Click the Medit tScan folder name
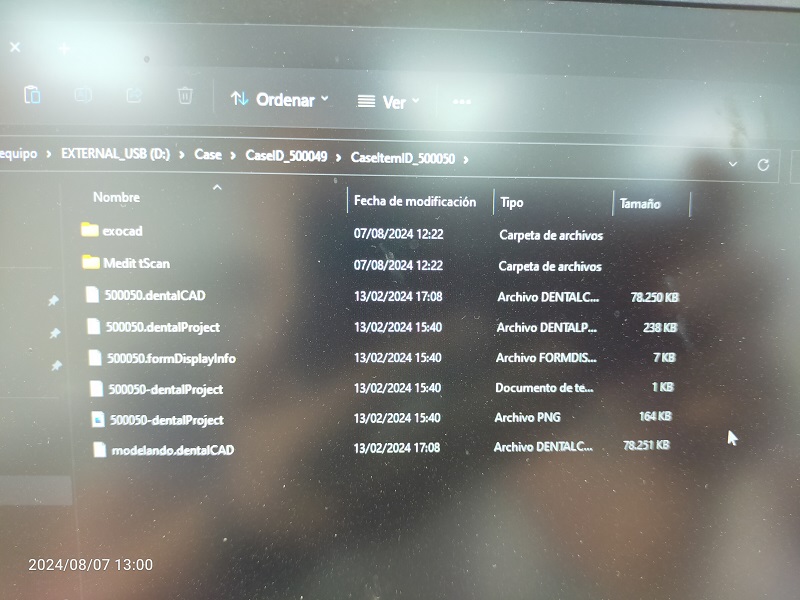800x600 pixels. click(137, 263)
